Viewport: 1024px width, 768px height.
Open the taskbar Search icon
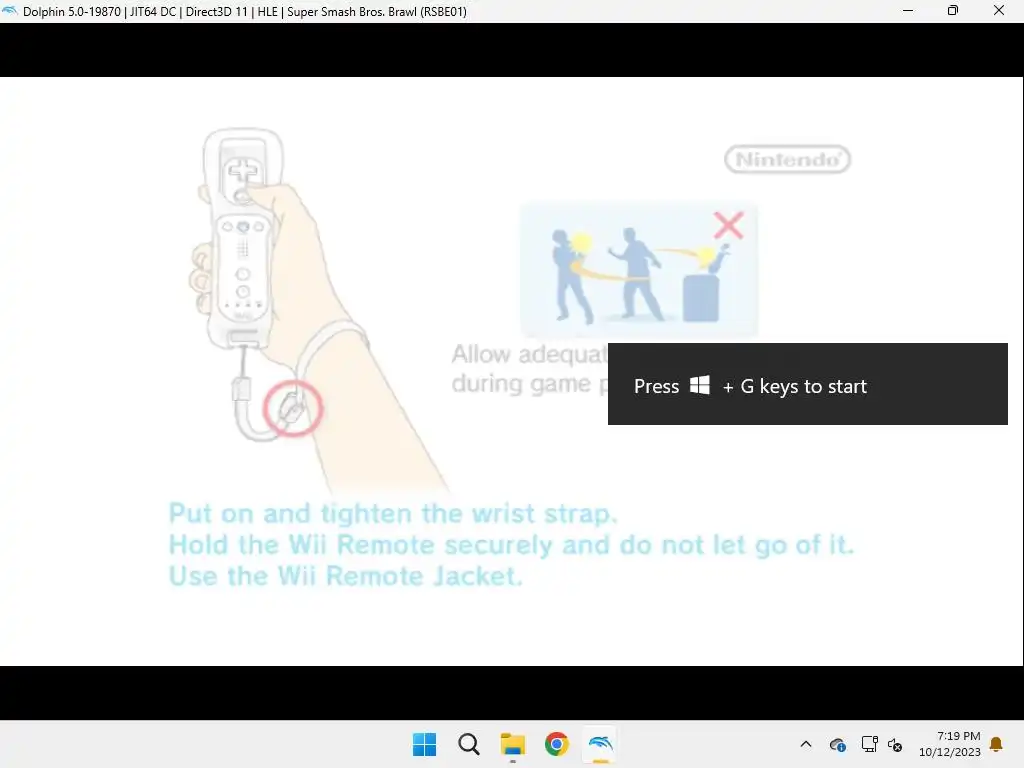click(x=468, y=744)
